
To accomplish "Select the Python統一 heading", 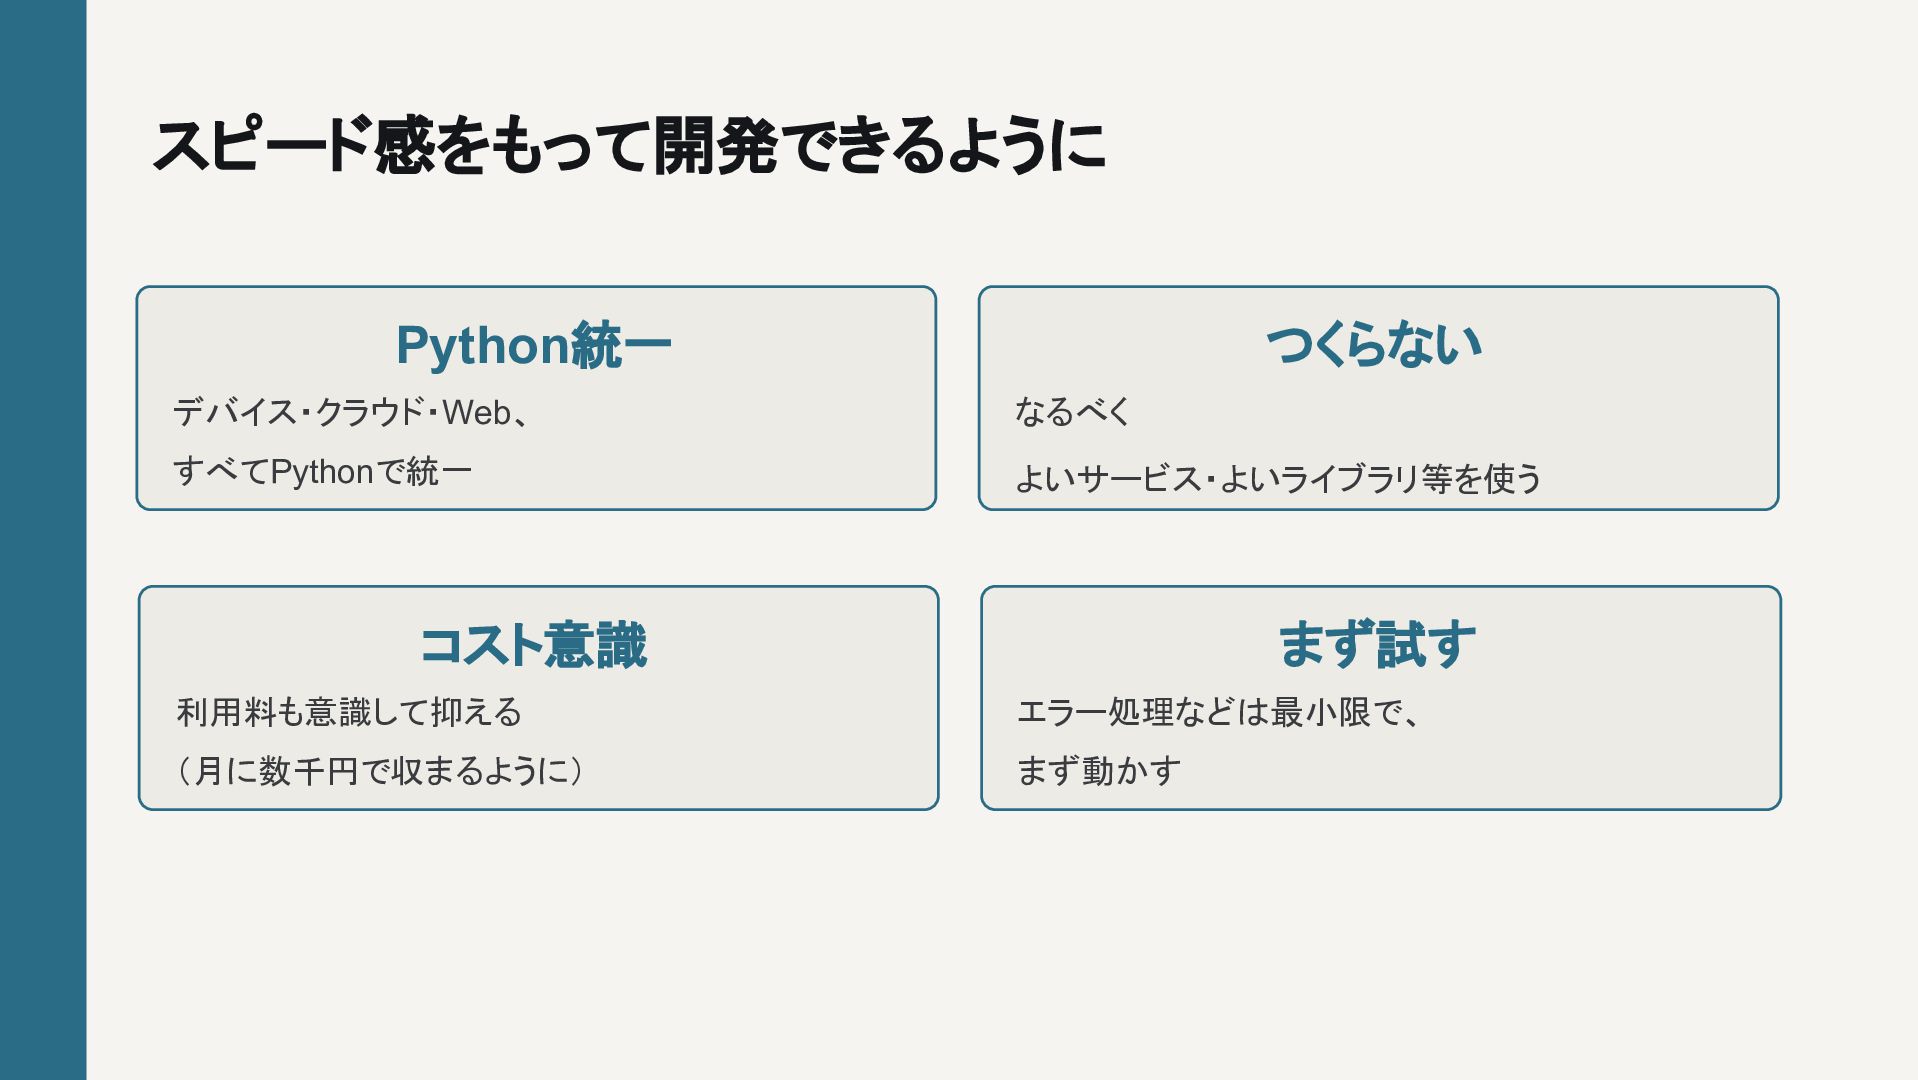I will click(534, 345).
